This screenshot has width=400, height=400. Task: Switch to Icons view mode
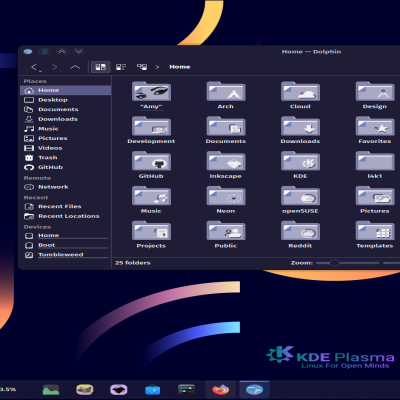100,67
